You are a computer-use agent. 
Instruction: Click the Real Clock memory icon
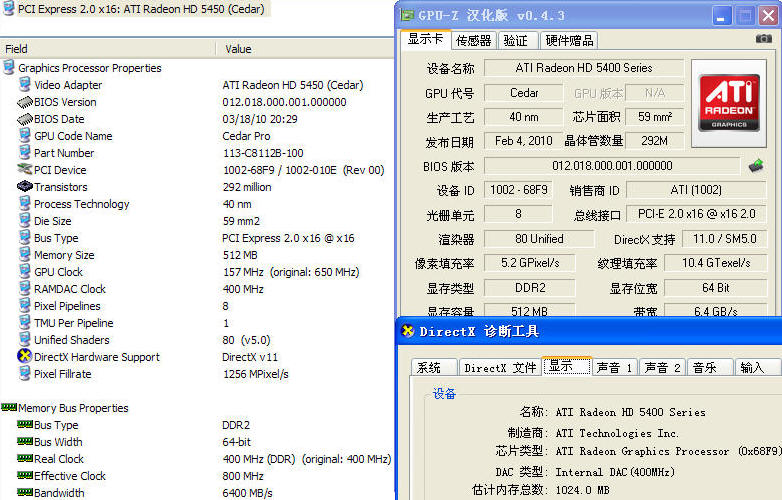tap(25, 459)
